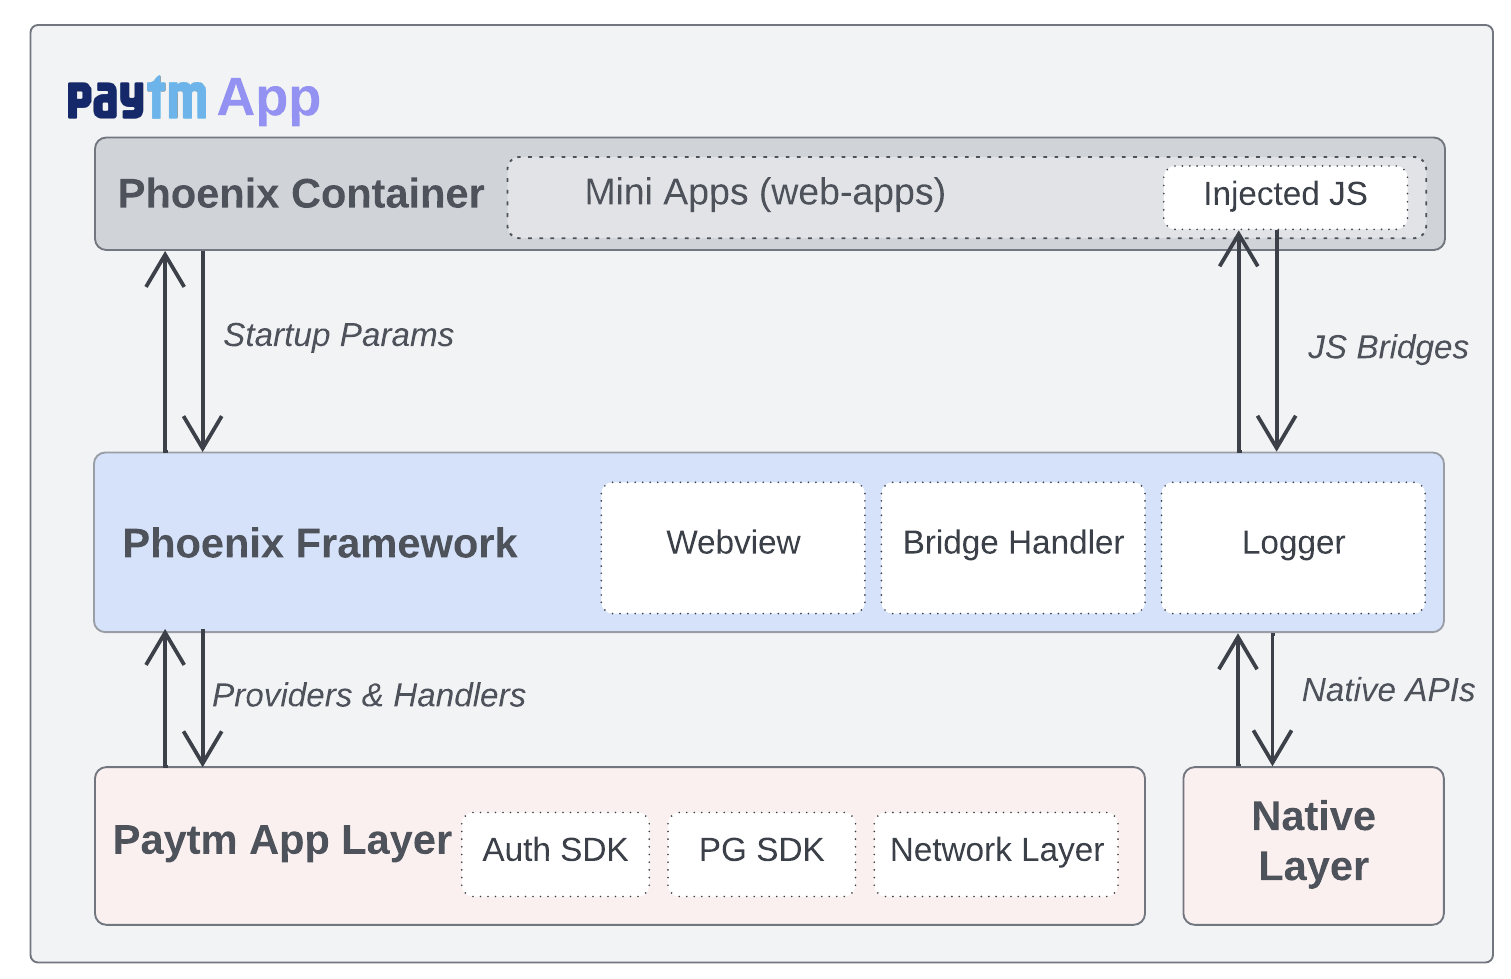Click the Providers & Handlers label
This screenshot has height=979, width=1511.
[x=369, y=695]
